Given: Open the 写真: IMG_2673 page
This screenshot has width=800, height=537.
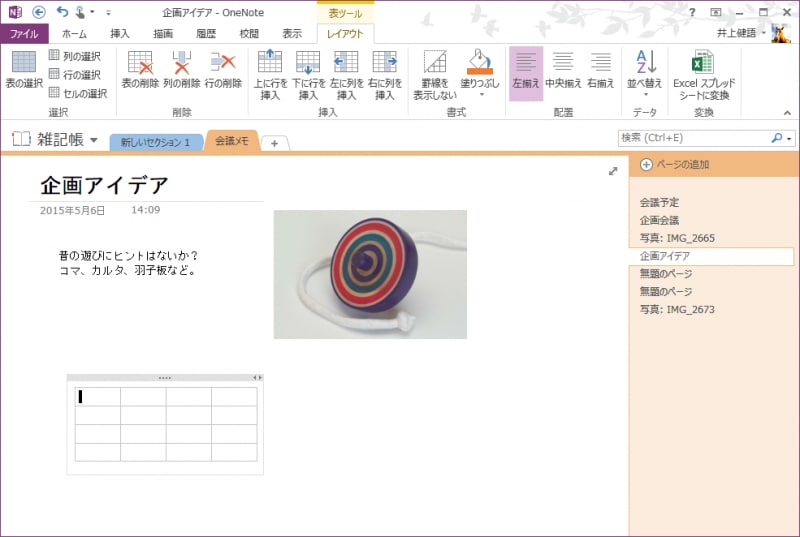Looking at the screenshot, I should (677, 310).
